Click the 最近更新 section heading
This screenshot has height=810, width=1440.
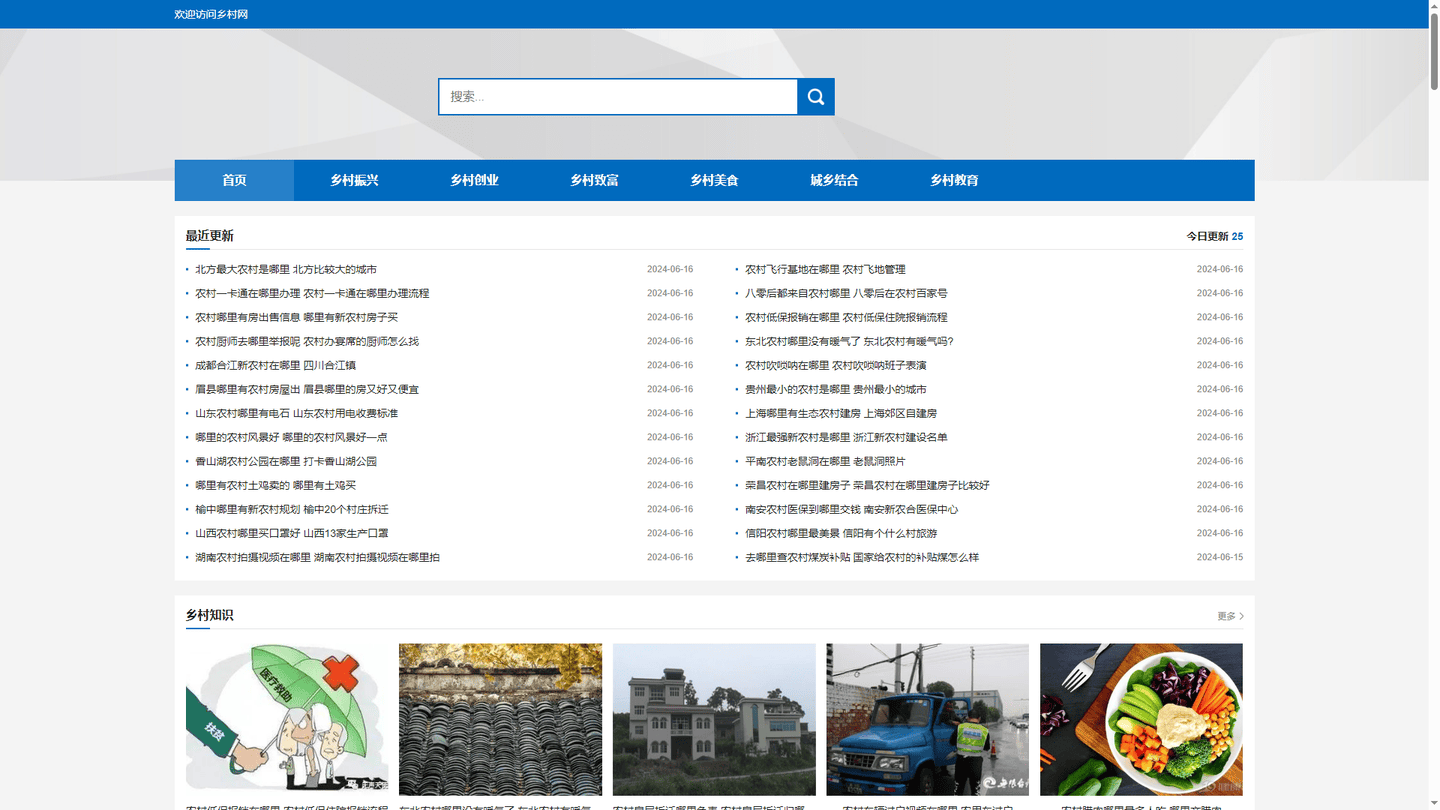pos(209,236)
